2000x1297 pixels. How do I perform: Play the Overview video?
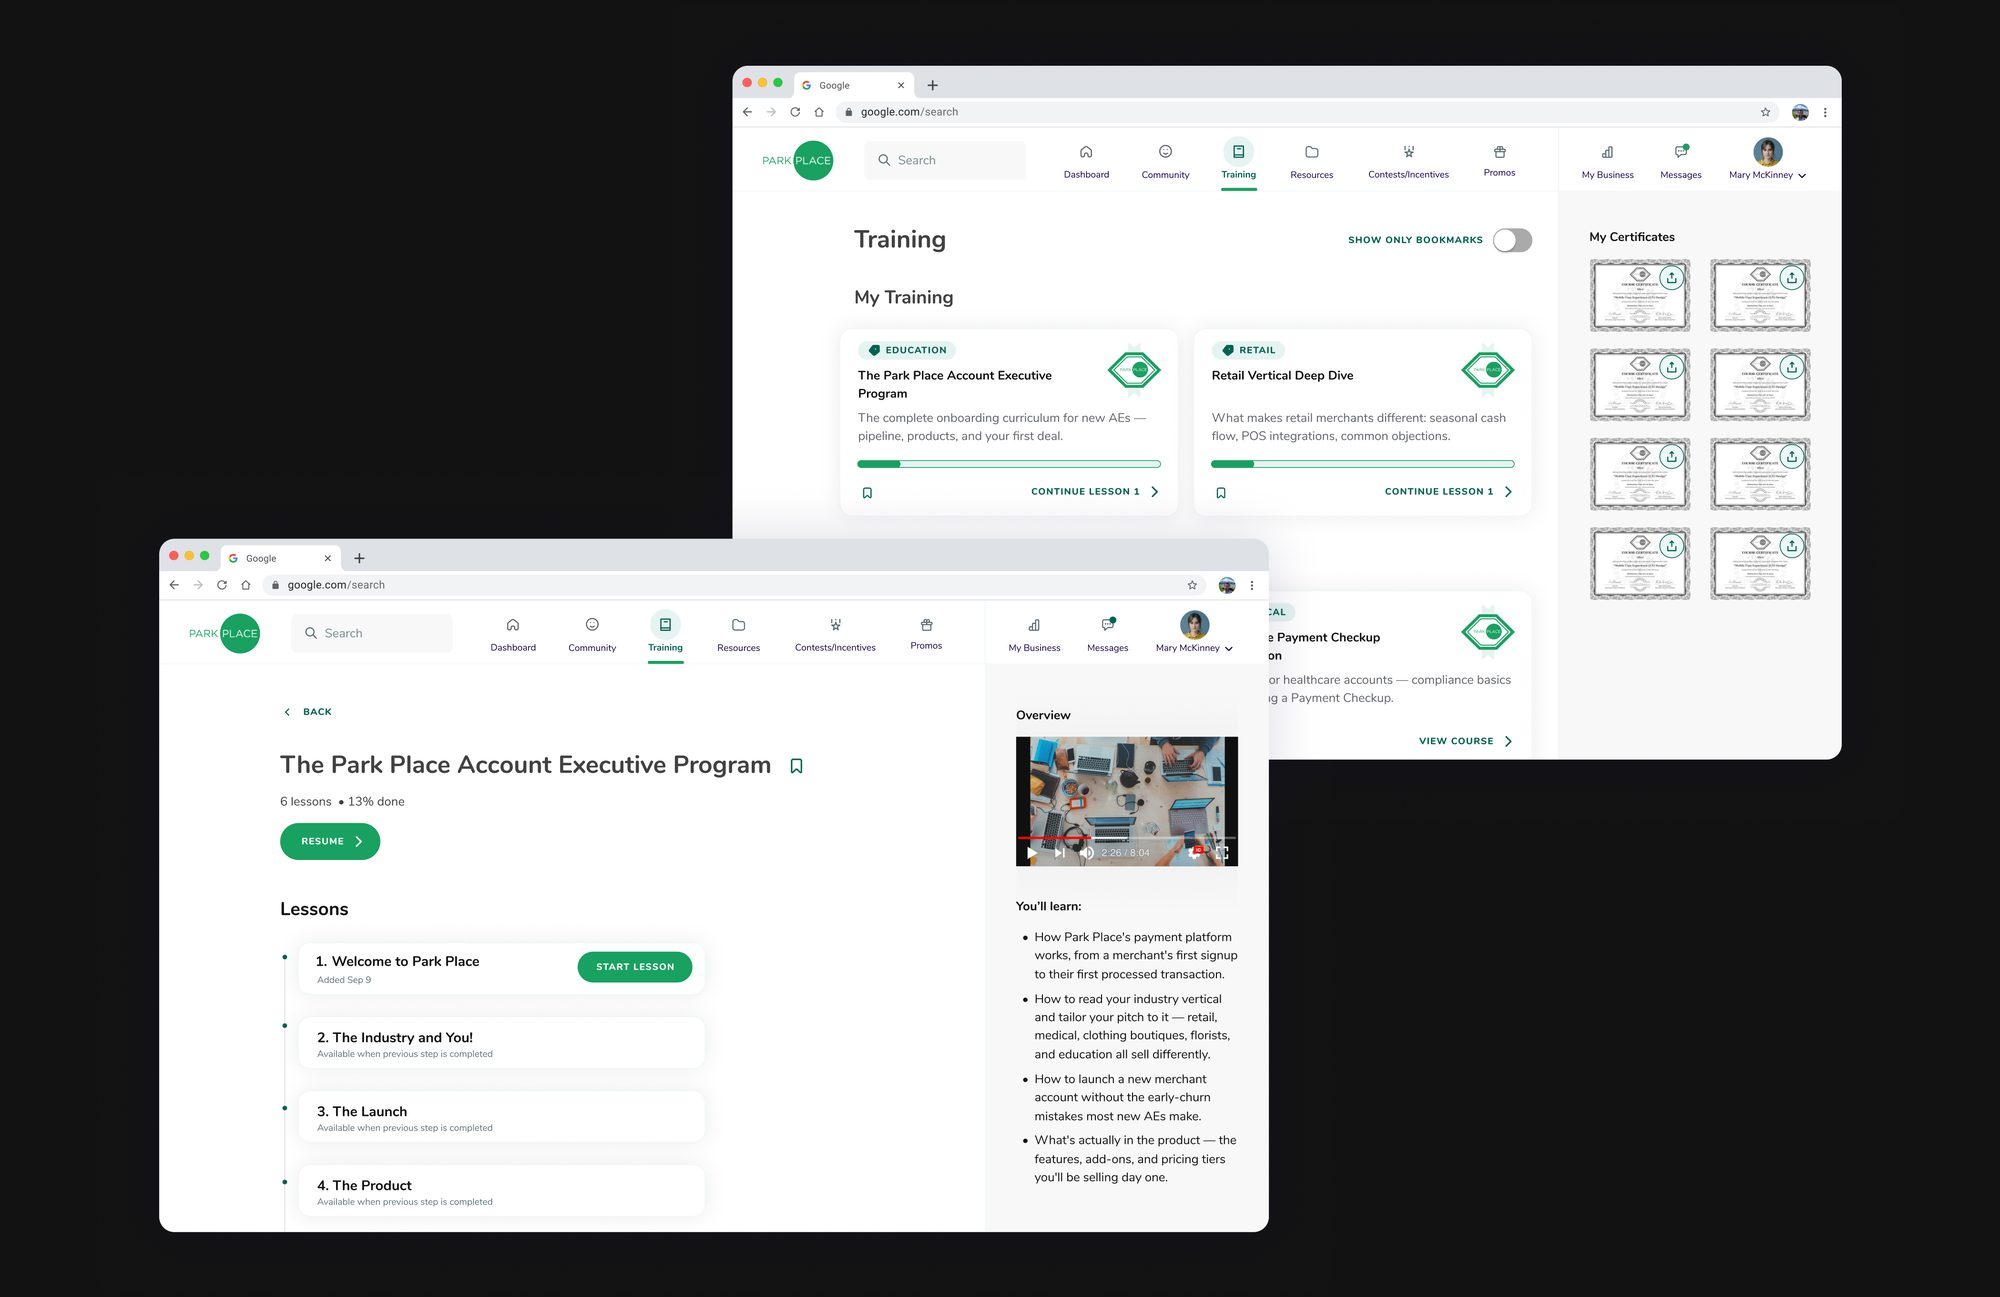(x=1031, y=853)
